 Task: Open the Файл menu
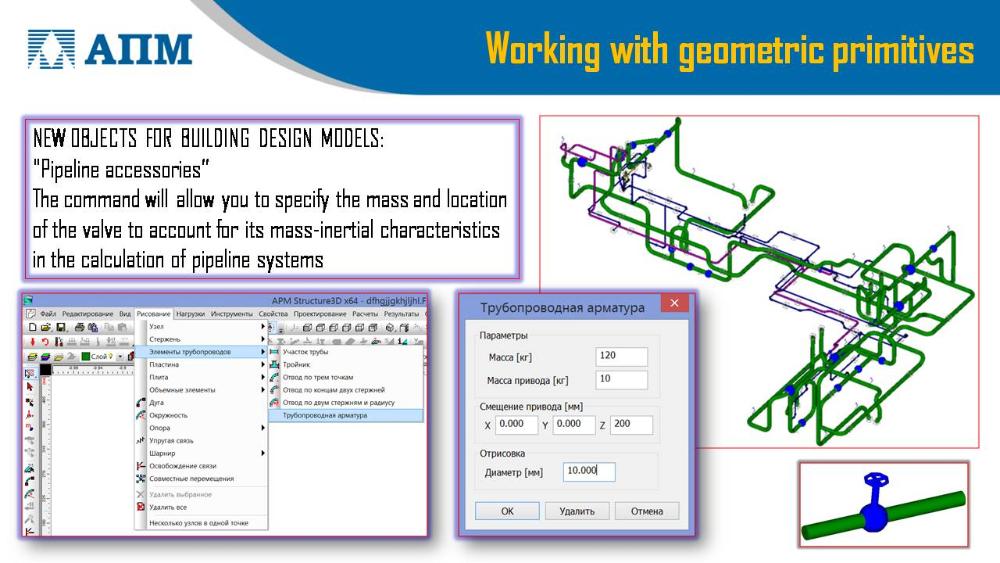coord(48,313)
